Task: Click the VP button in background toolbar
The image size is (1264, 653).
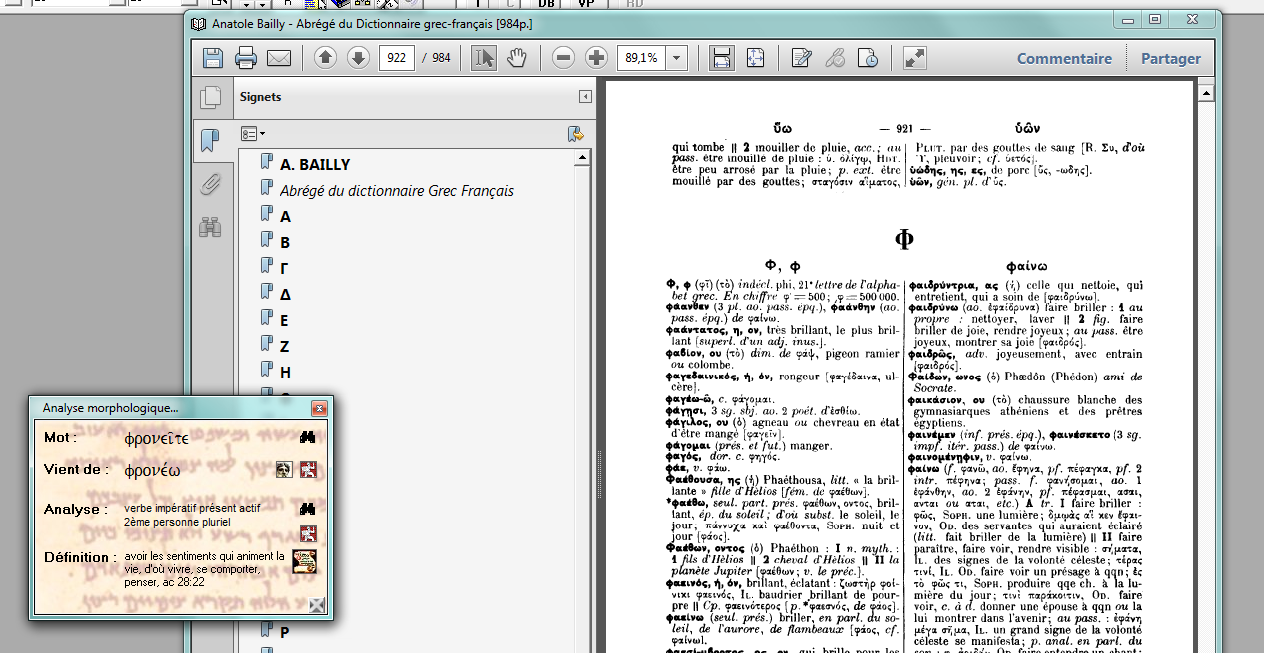Action: point(587,4)
